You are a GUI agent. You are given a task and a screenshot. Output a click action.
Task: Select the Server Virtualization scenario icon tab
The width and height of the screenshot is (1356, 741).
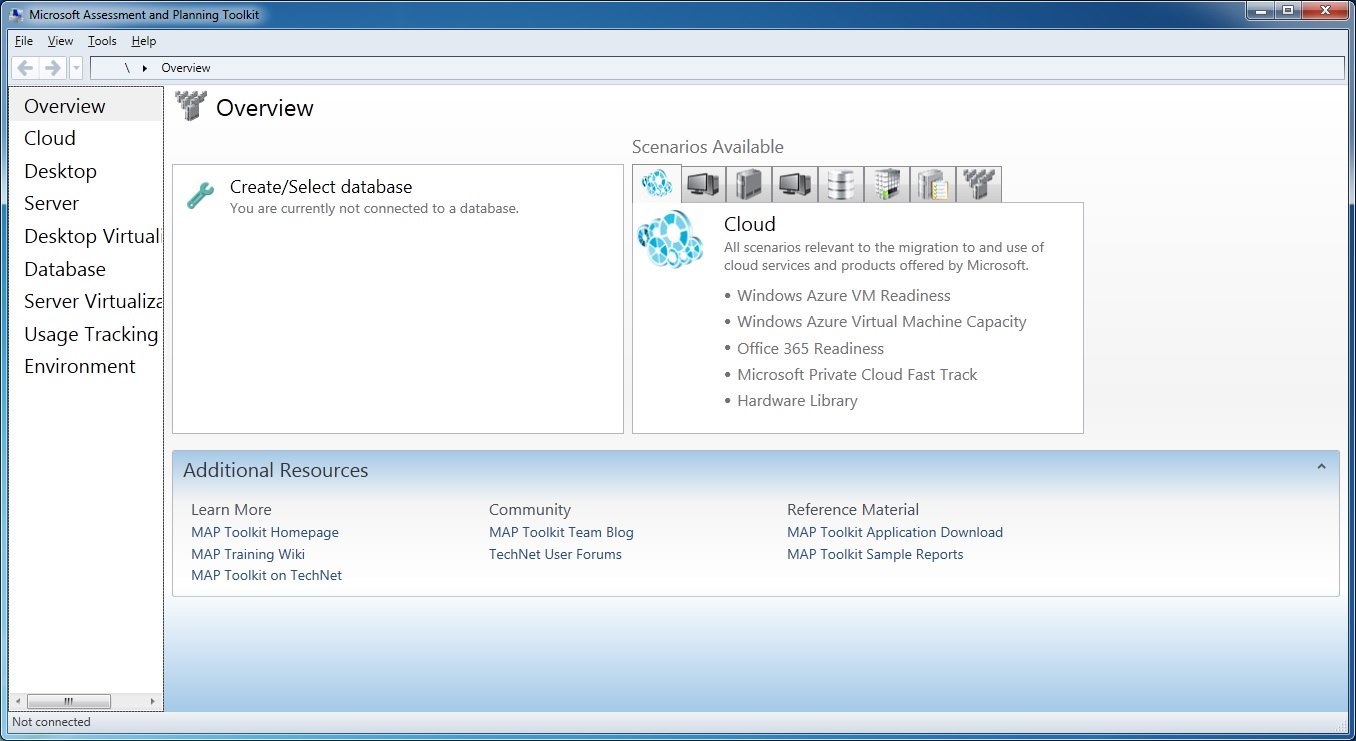[x=887, y=184]
